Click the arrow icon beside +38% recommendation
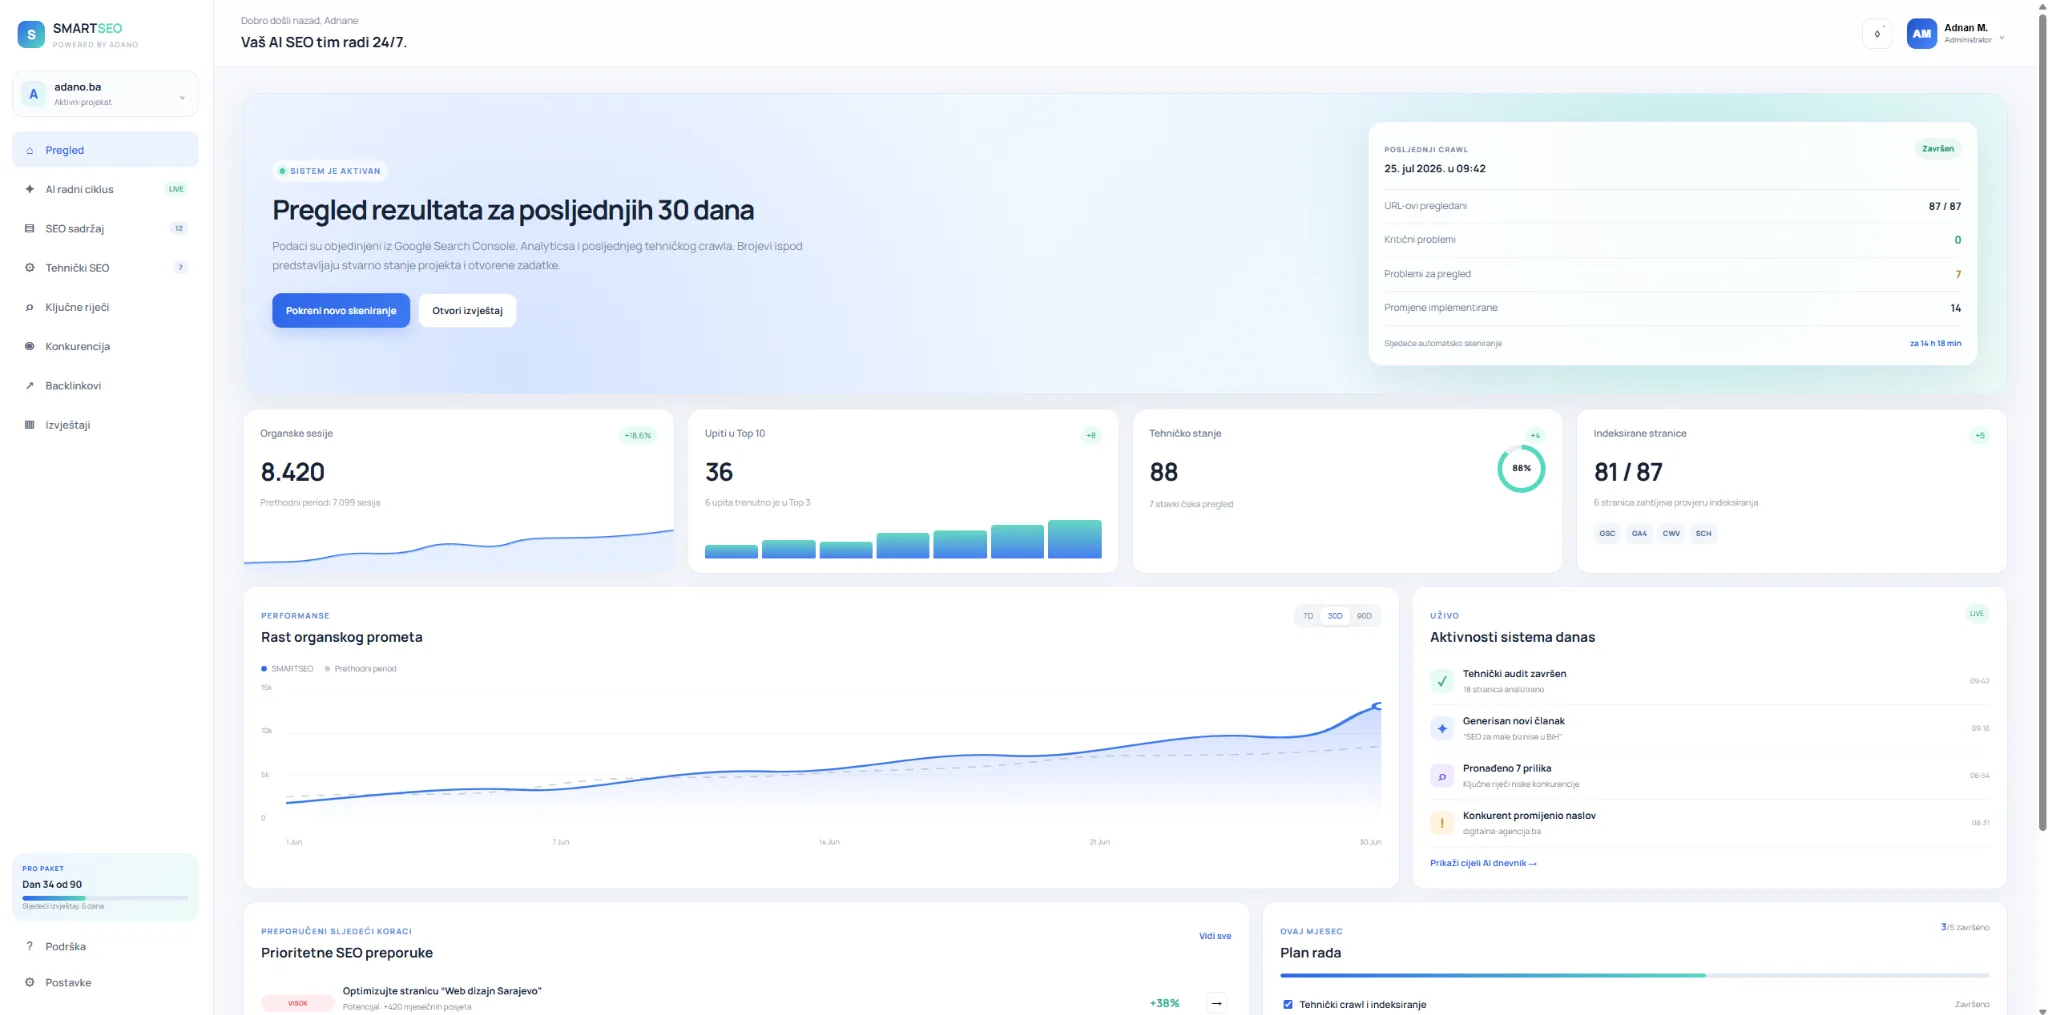2048x1015 pixels. point(1217,1003)
